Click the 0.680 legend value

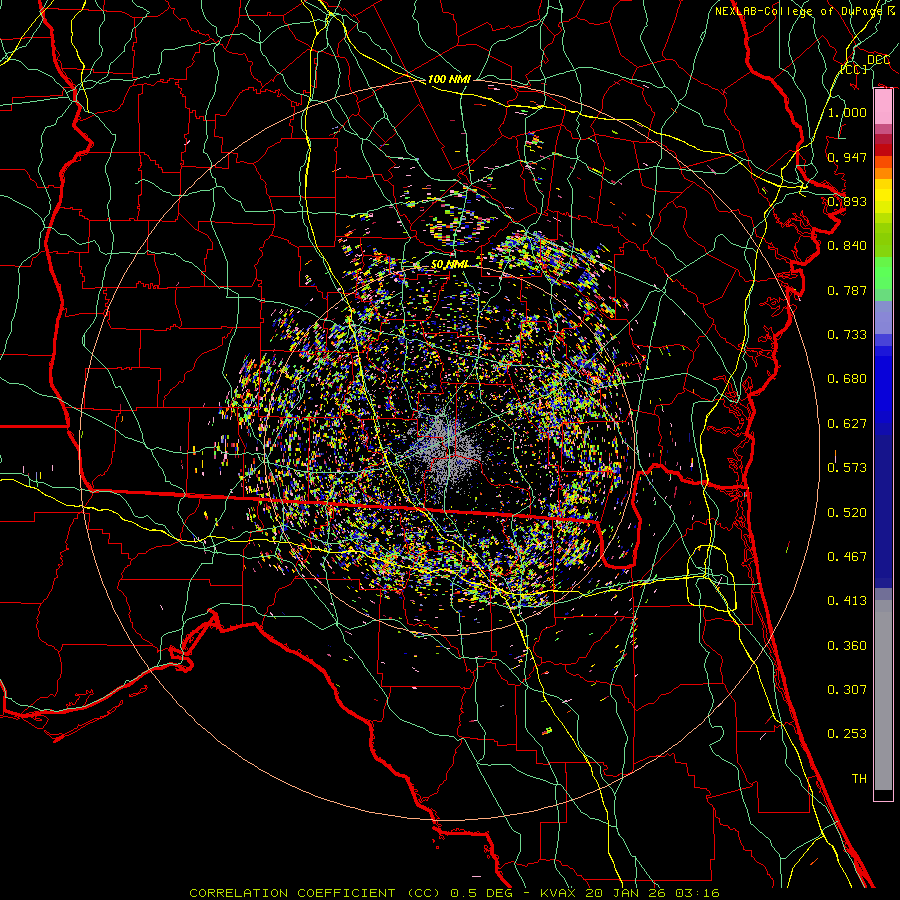click(847, 379)
